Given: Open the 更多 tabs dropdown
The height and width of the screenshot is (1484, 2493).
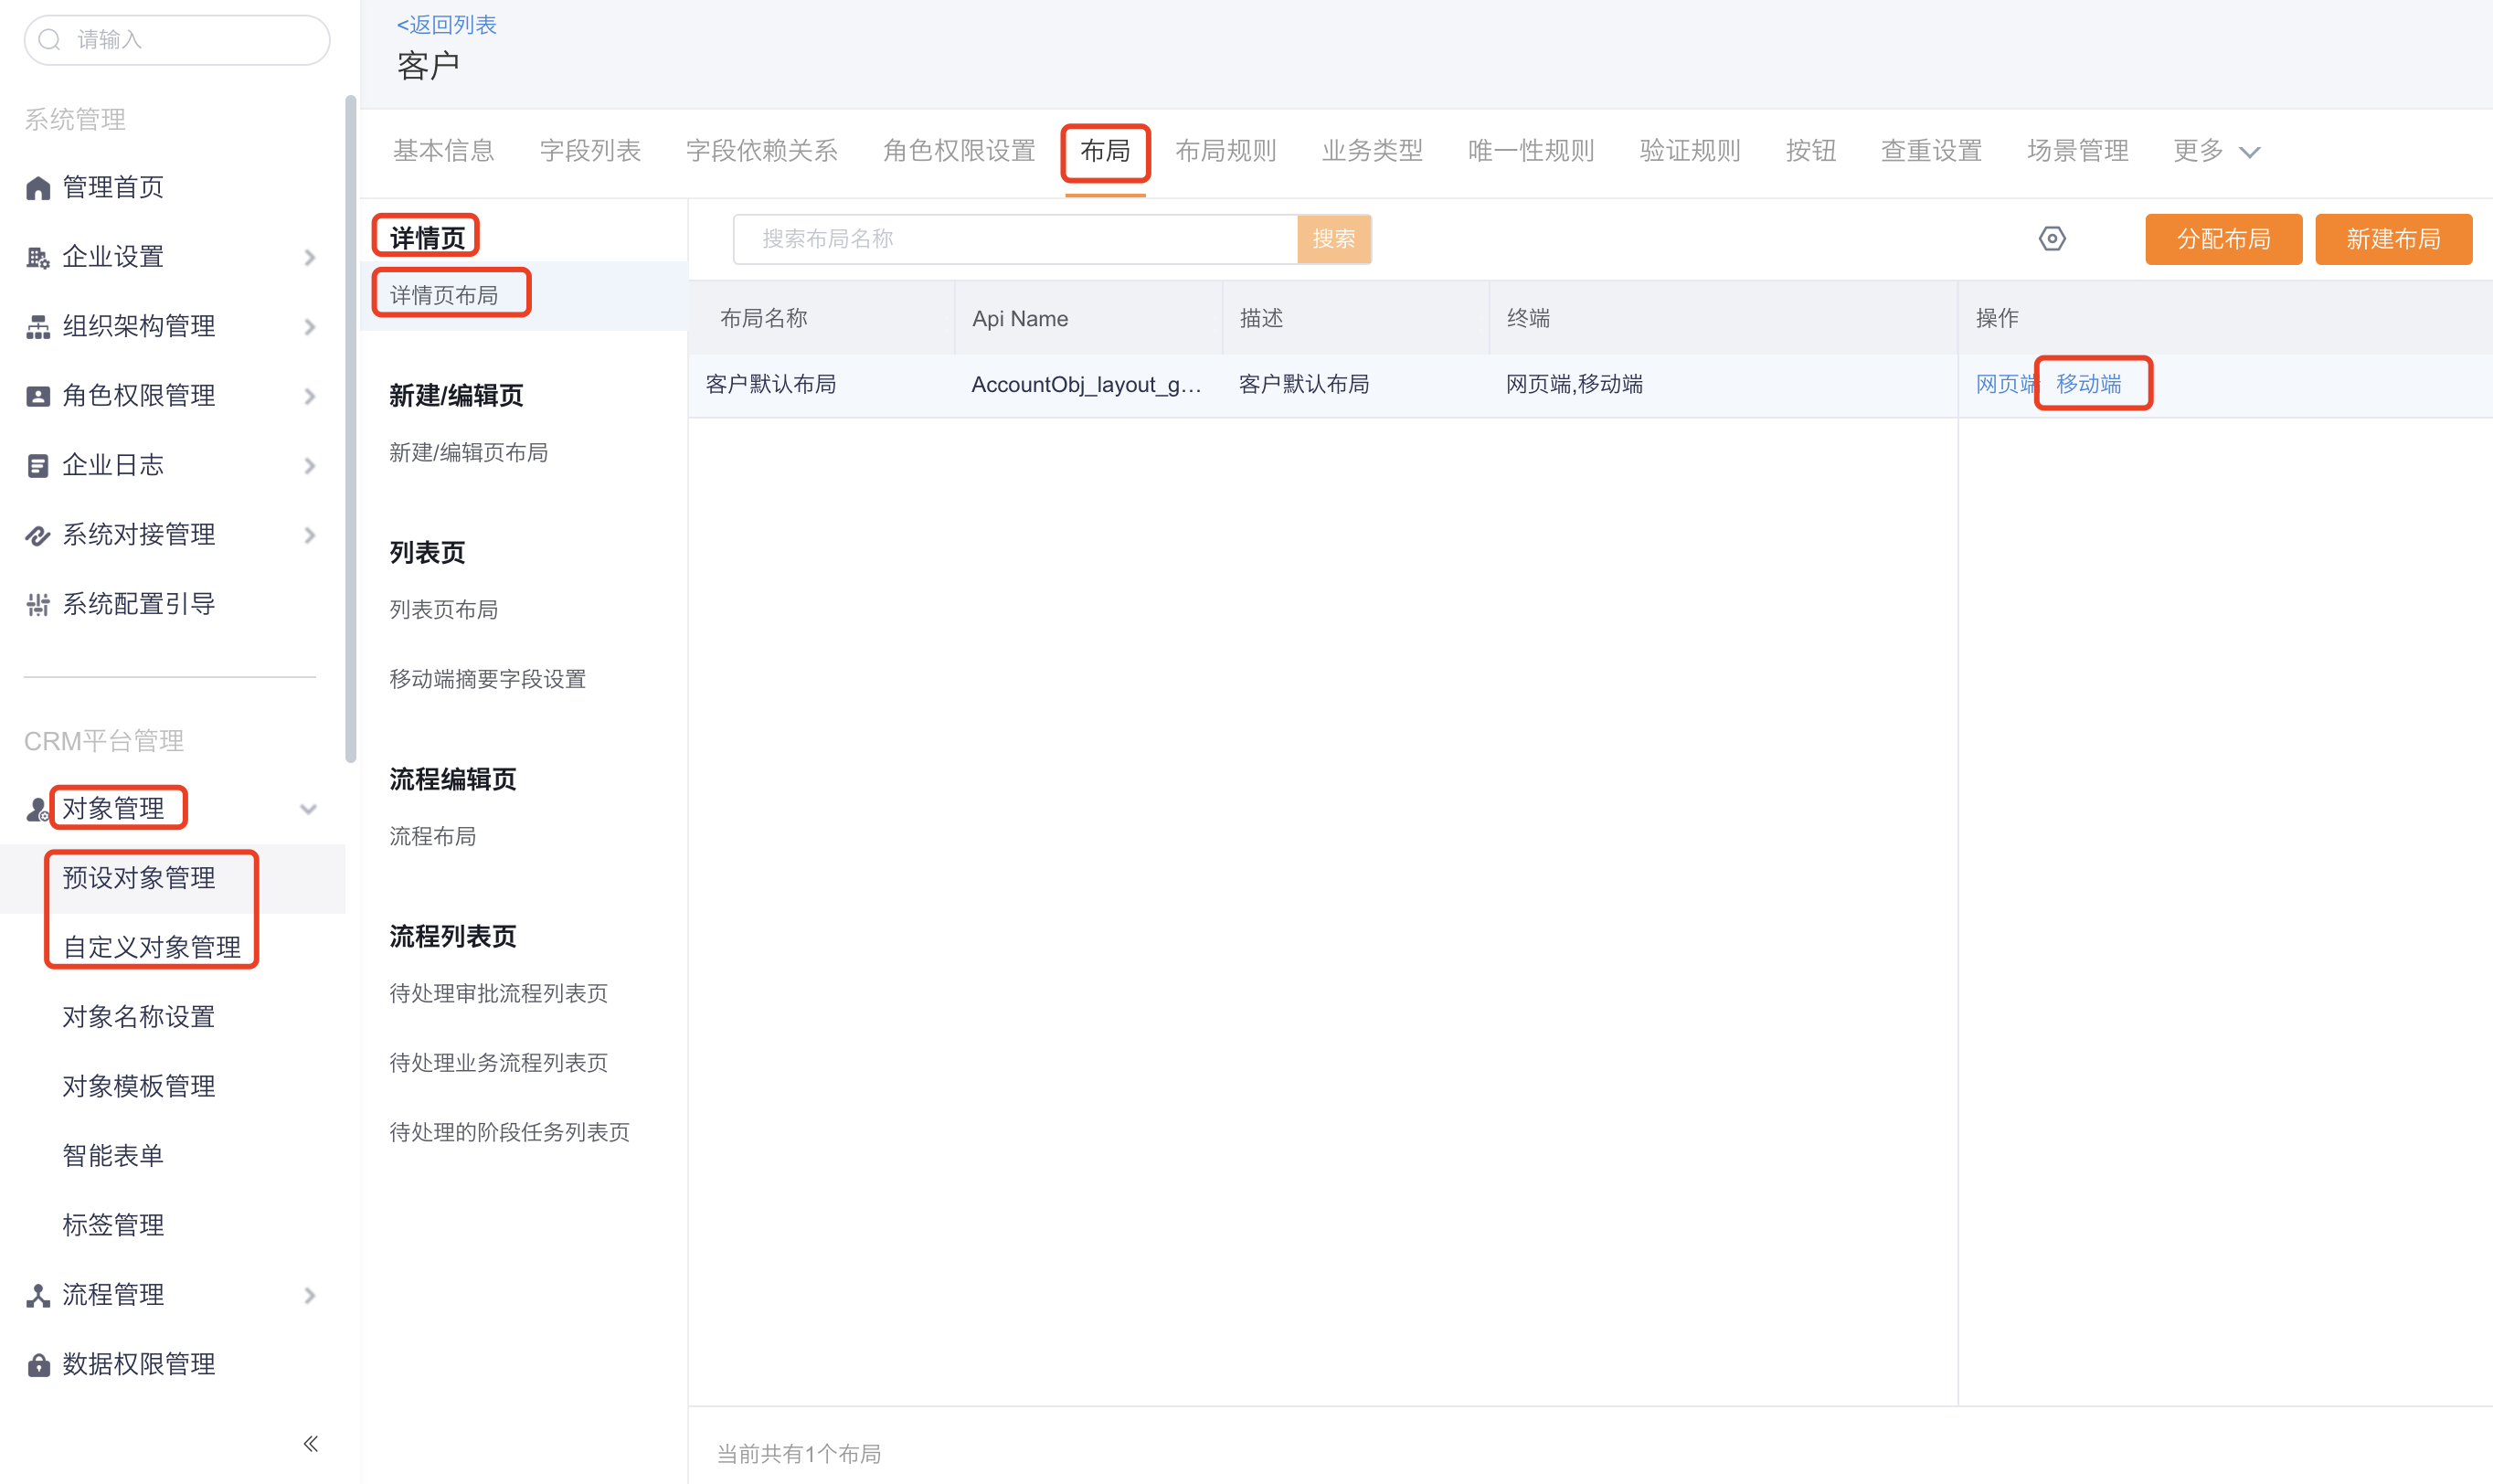Looking at the screenshot, I should (x=2216, y=151).
